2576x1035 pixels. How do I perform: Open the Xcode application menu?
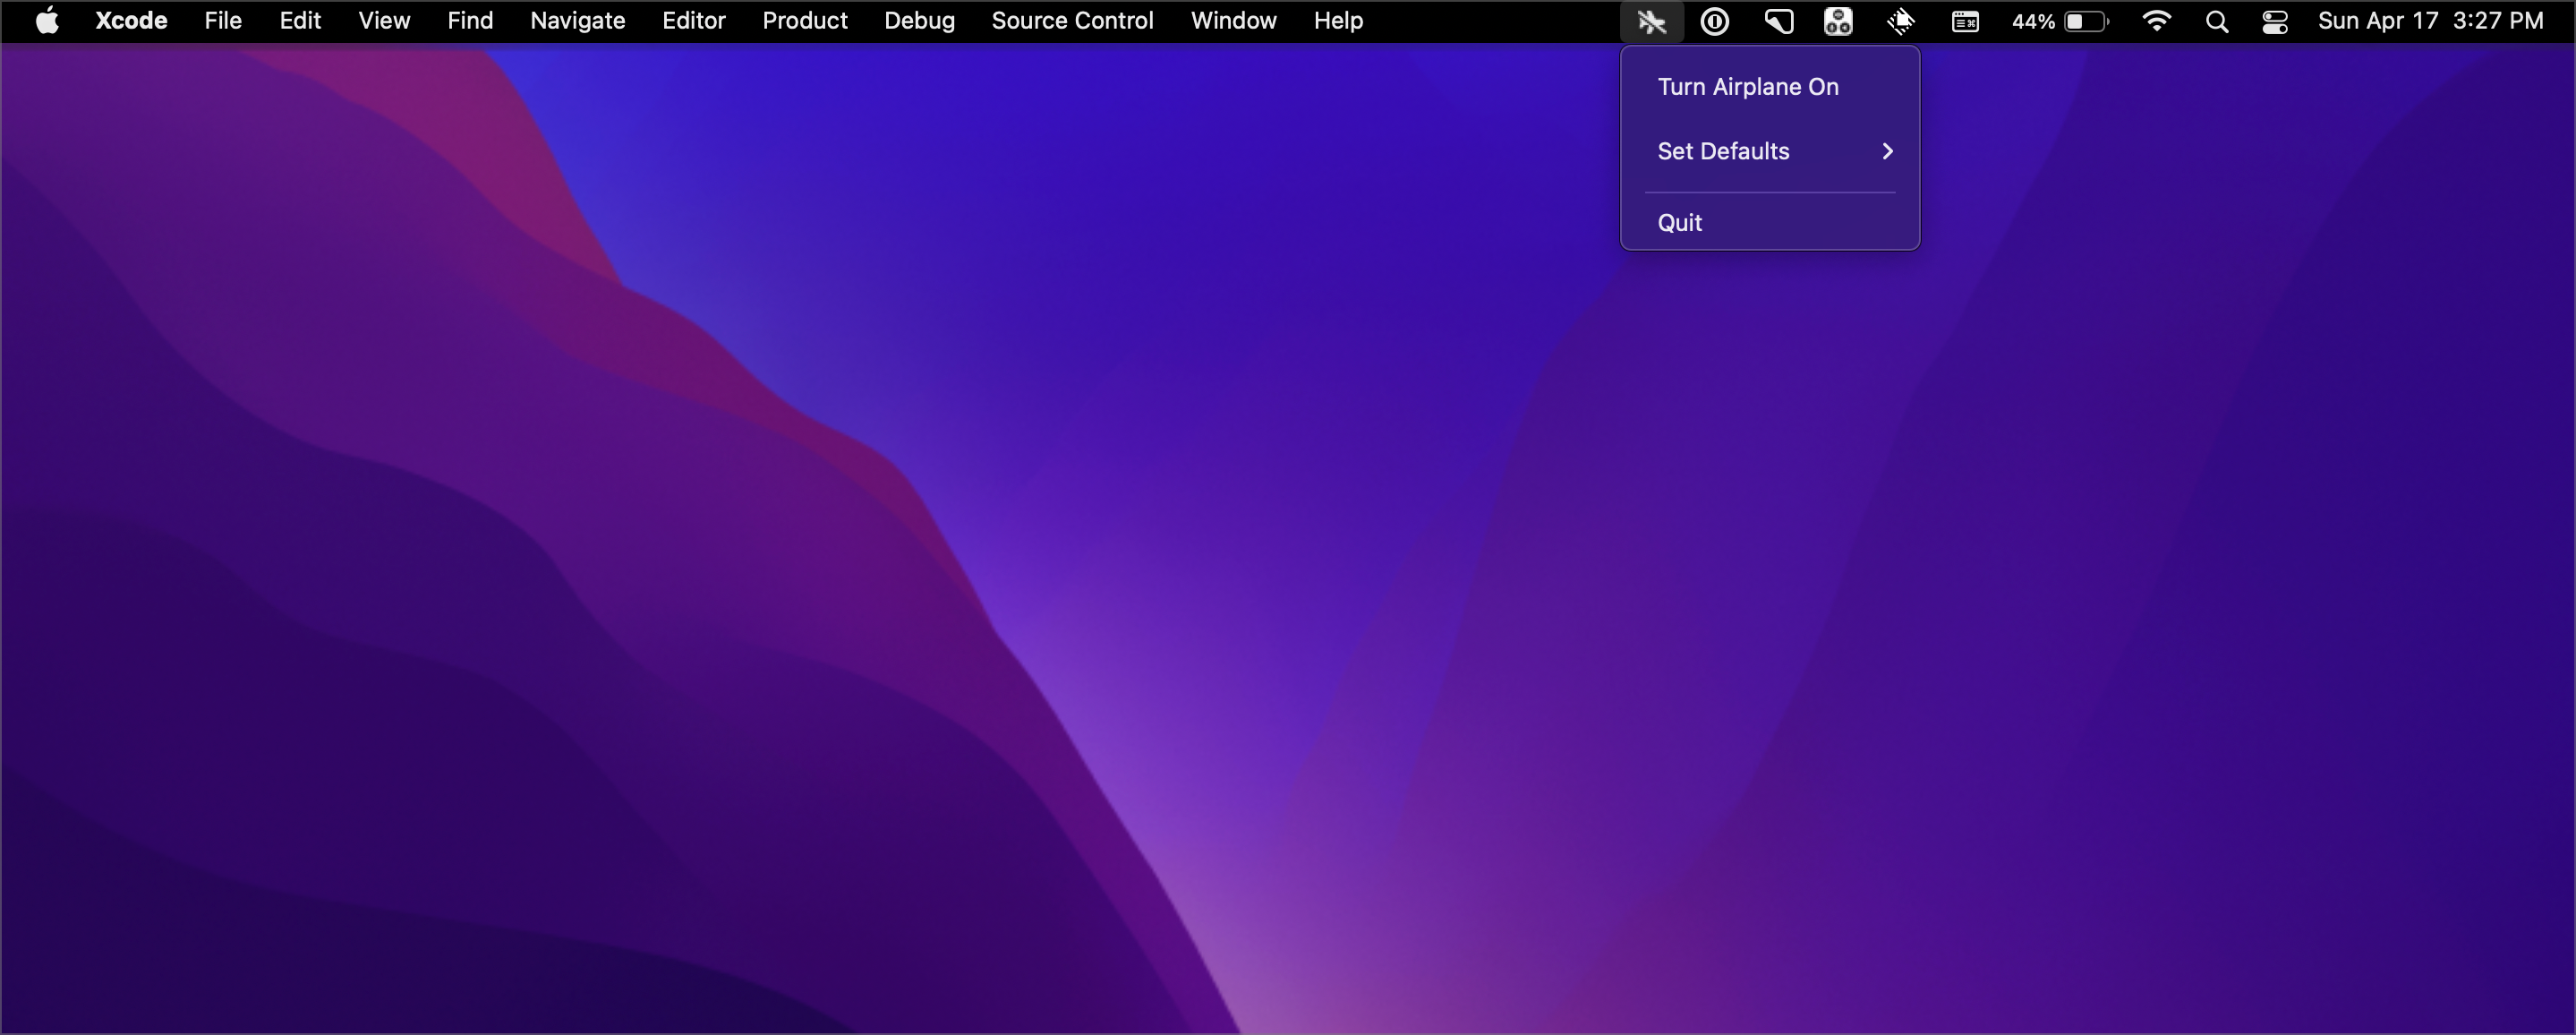point(131,21)
